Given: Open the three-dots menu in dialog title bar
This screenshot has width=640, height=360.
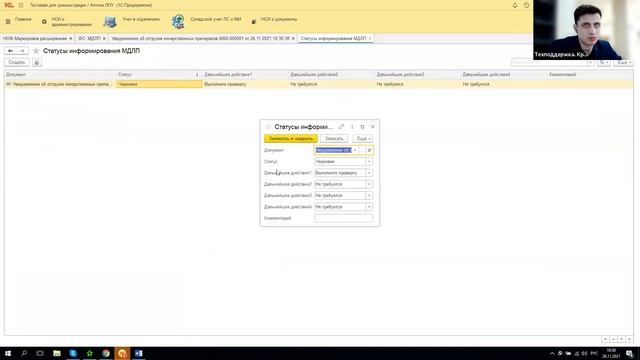Looking at the screenshot, I should coord(352,127).
